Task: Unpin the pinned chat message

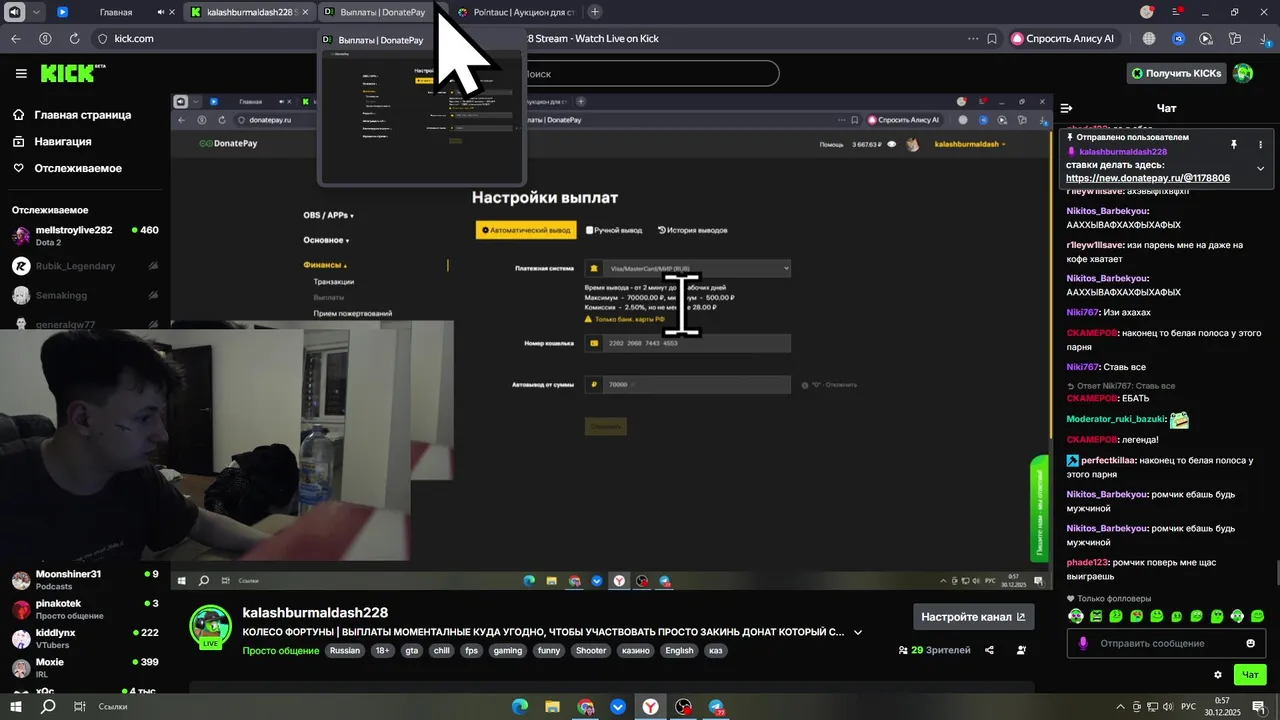Action: click(x=1234, y=144)
